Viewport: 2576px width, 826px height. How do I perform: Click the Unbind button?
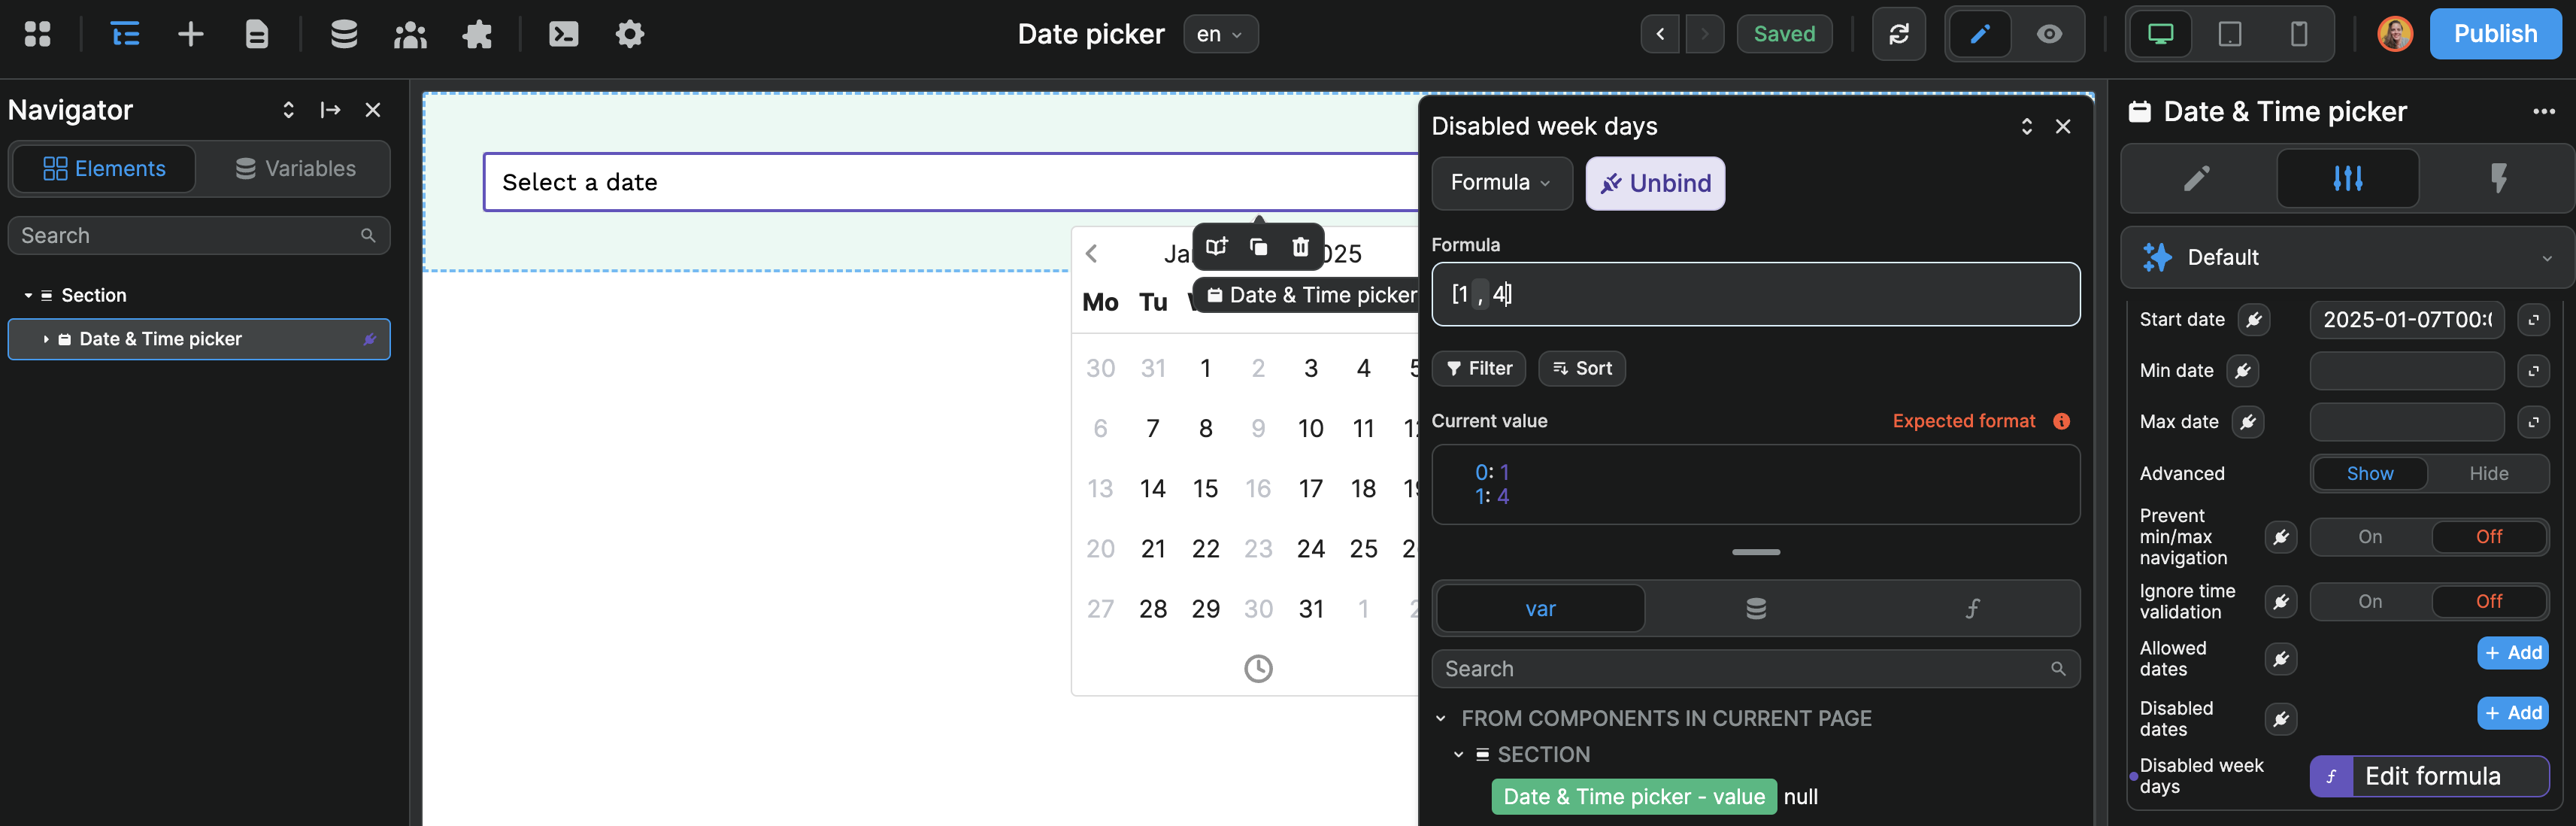[1655, 183]
